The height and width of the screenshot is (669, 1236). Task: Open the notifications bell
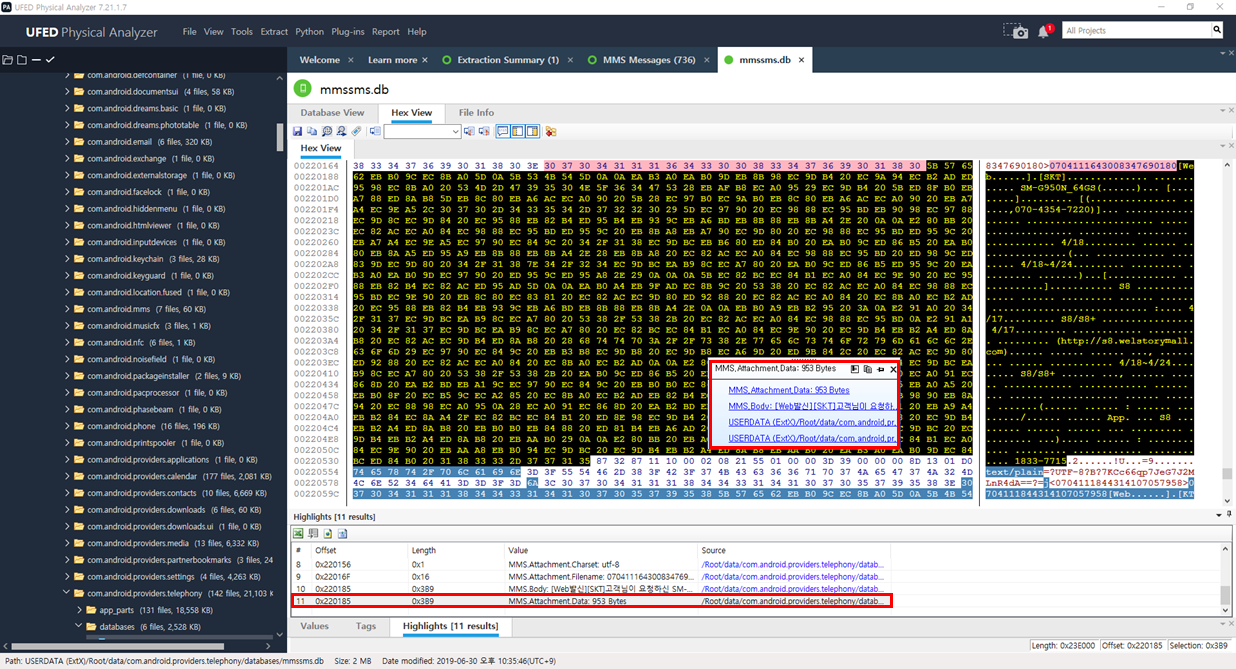(1045, 31)
